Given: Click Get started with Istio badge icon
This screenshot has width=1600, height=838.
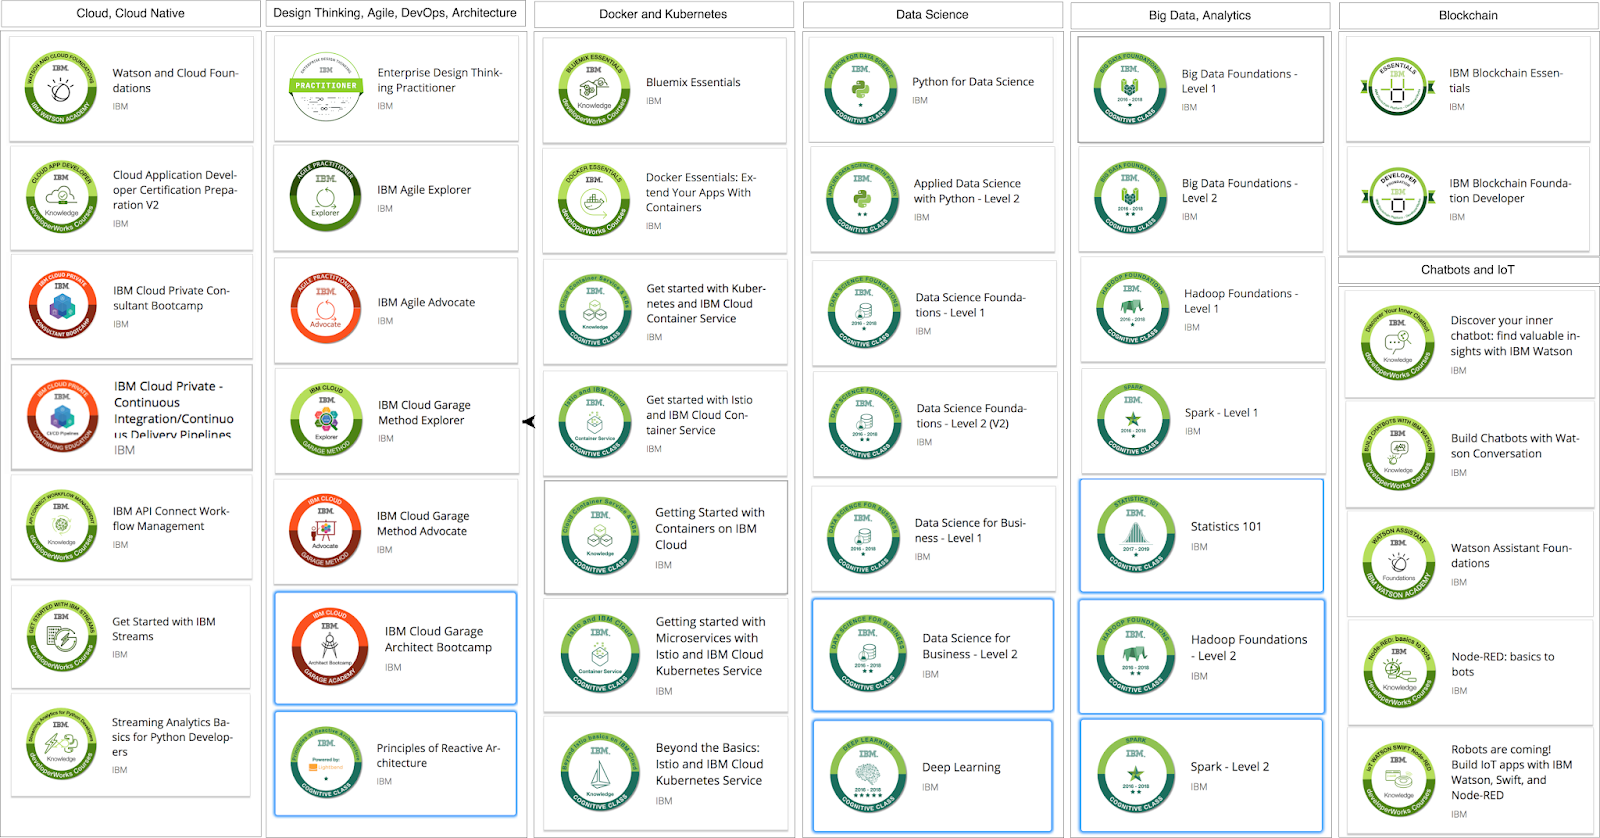Looking at the screenshot, I should 594,422.
